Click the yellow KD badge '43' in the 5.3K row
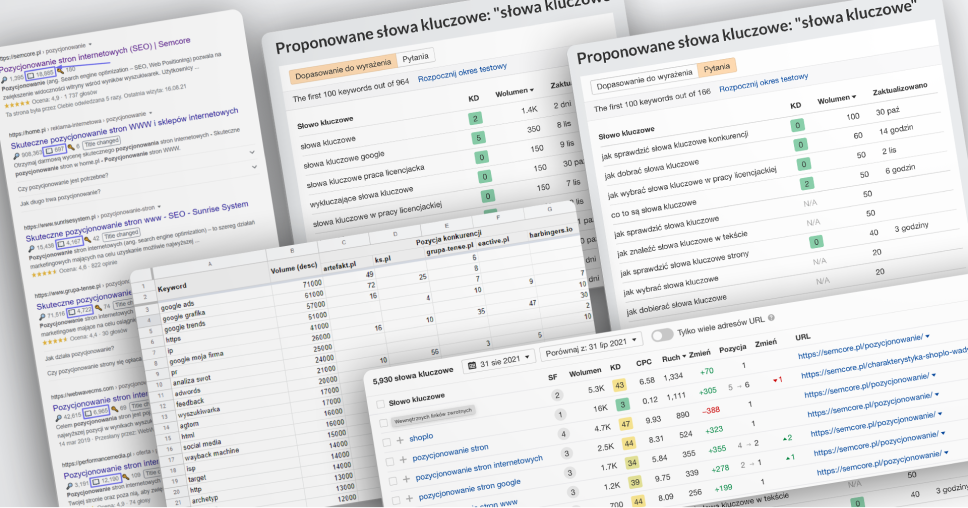This screenshot has width=968, height=508. pyautogui.click(x=619, y=385)
